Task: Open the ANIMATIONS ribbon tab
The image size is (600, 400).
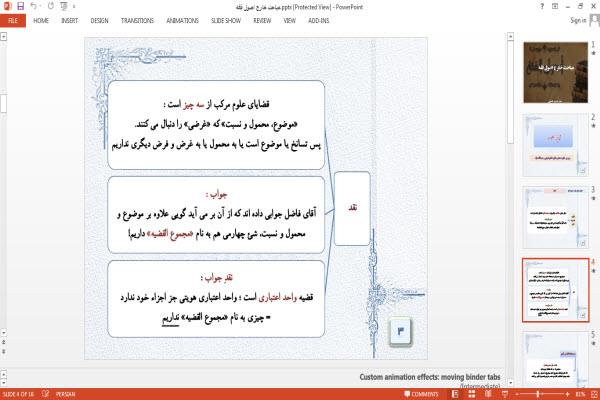Action: click(183, 21)
